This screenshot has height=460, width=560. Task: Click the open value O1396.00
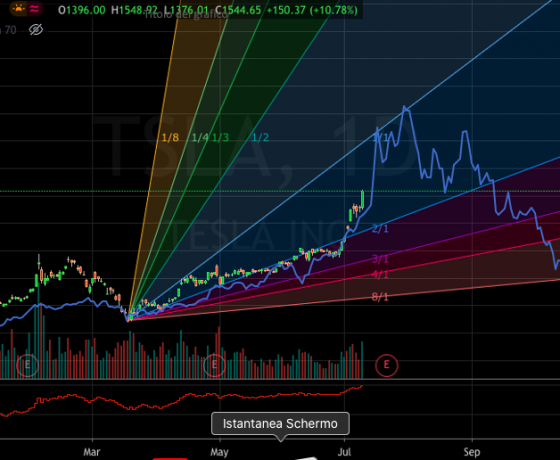tap(82, 10)
